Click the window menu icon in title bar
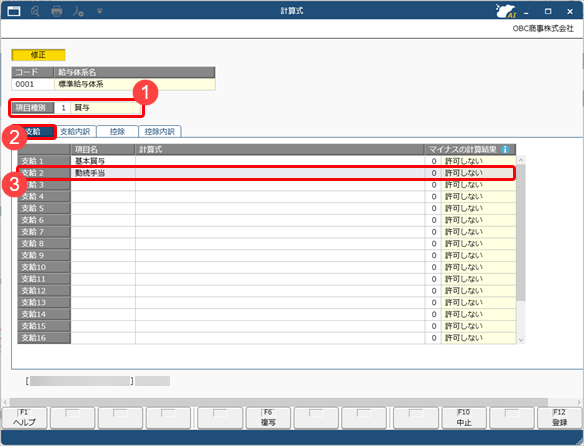The width and height of the screenshot is (584, 447). 14,11
